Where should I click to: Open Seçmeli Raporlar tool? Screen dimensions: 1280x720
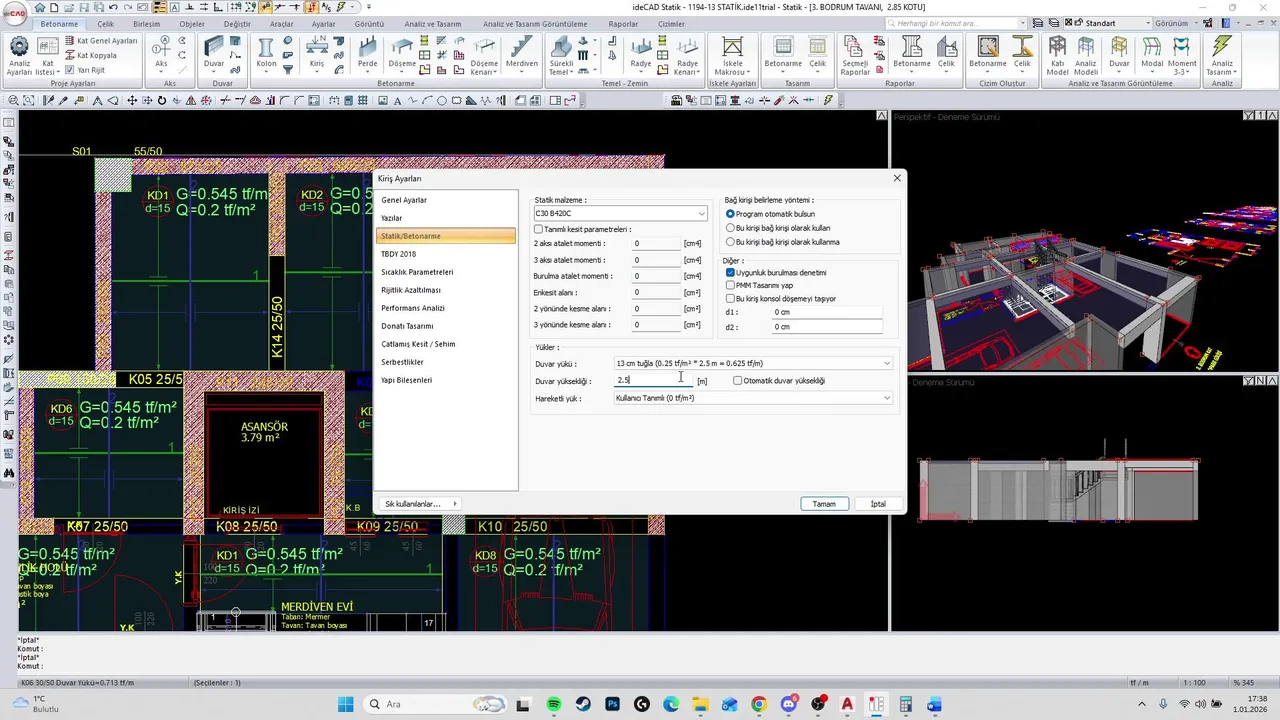855,57
